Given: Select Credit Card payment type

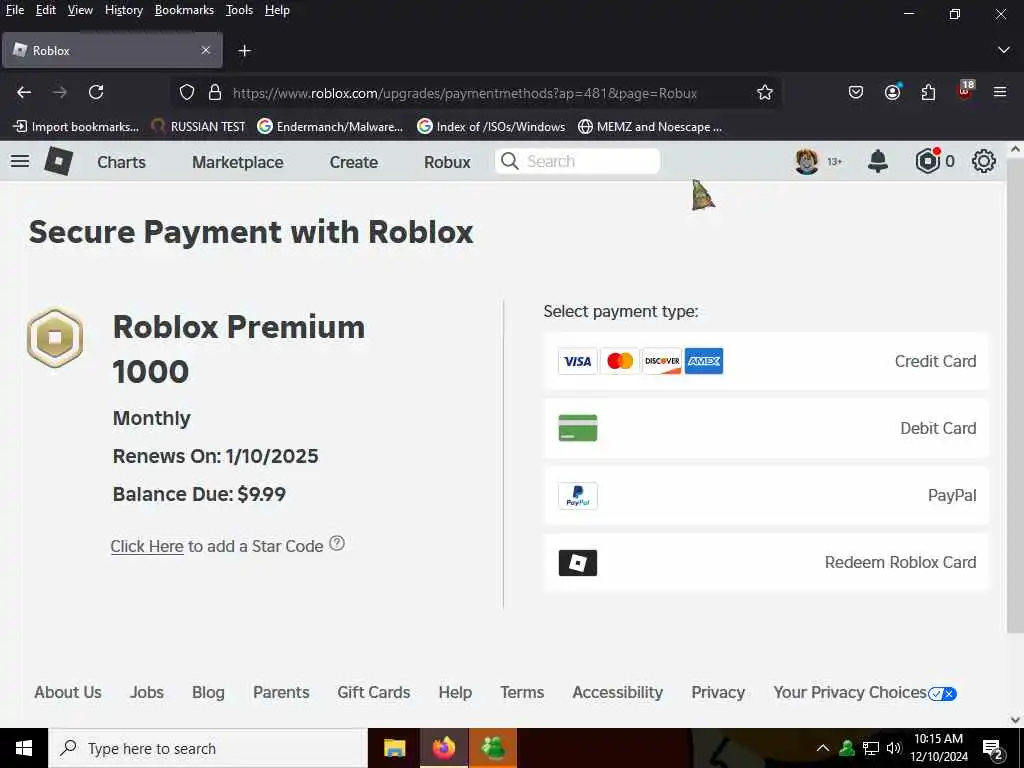Looking at the screenshot, I should pyautogui.click(x=766, y=361).
